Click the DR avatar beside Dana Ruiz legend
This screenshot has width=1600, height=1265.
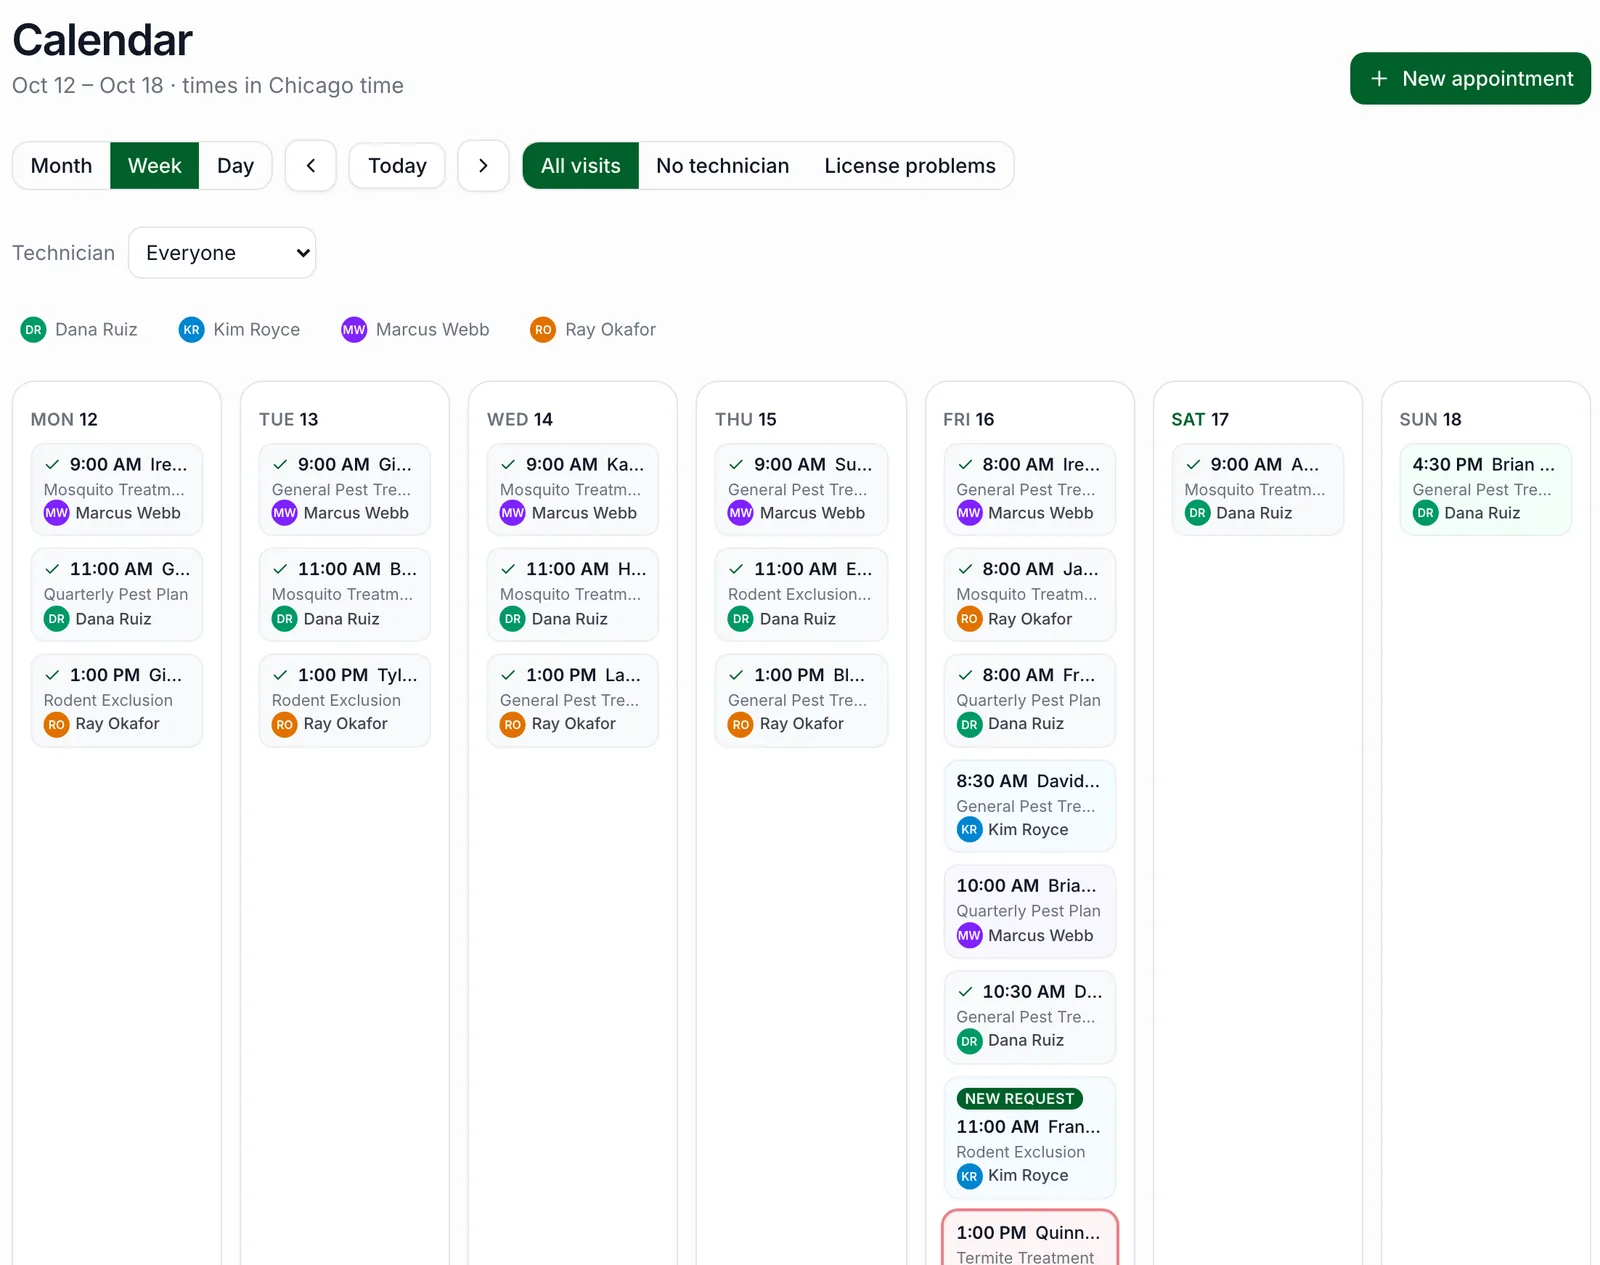[33, 330]
